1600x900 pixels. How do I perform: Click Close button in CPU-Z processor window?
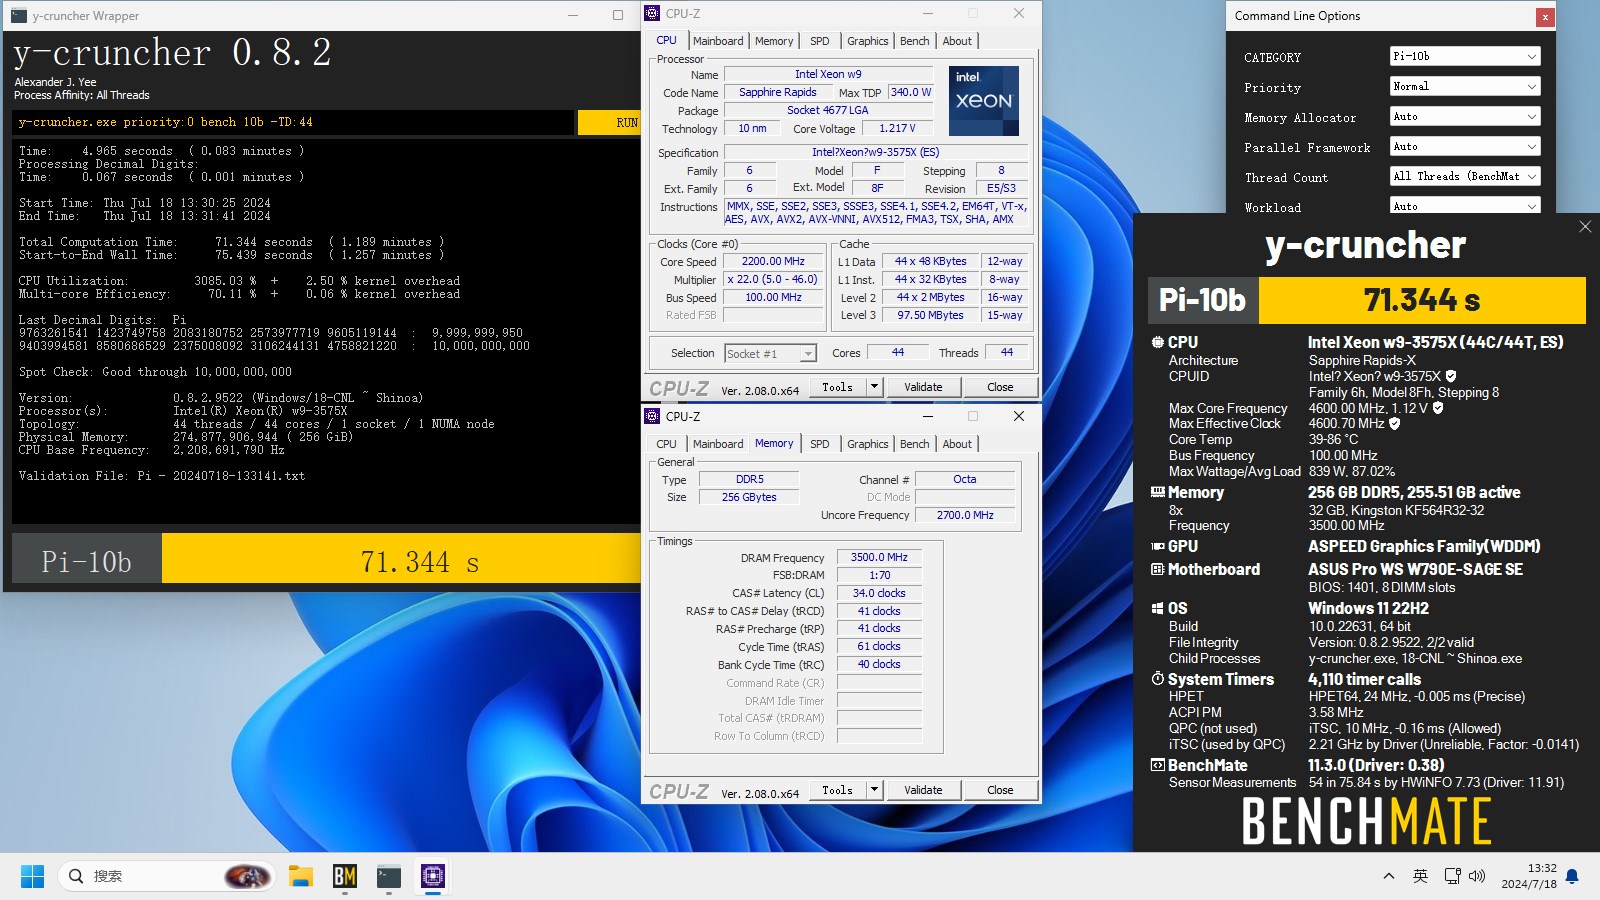coord(1000,387)
